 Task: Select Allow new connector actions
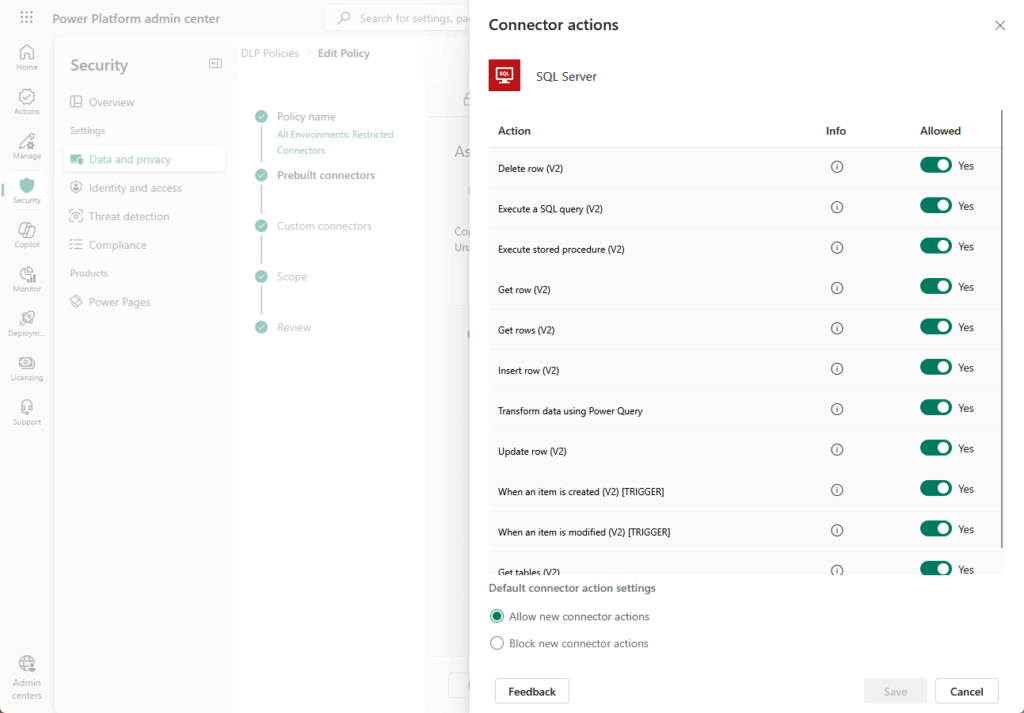[x=497, y=616]
